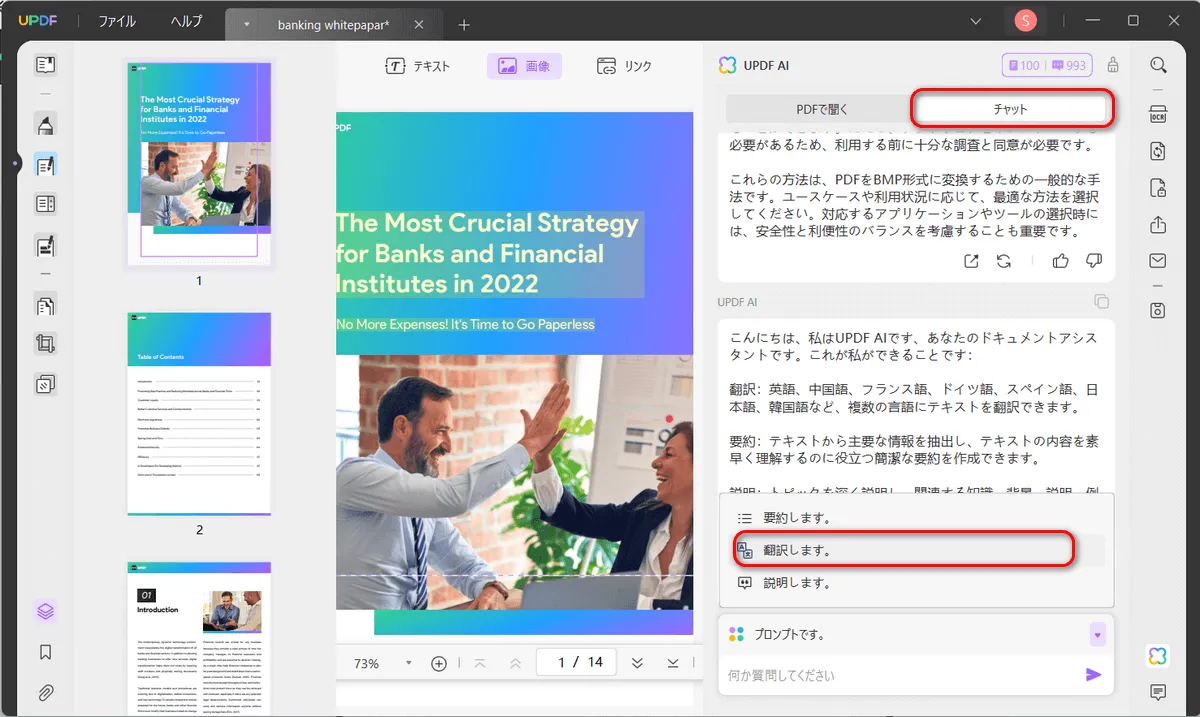Select the Crop pages tool
This screenshot has width=1200, height=717.
click(x=45, y=344)
